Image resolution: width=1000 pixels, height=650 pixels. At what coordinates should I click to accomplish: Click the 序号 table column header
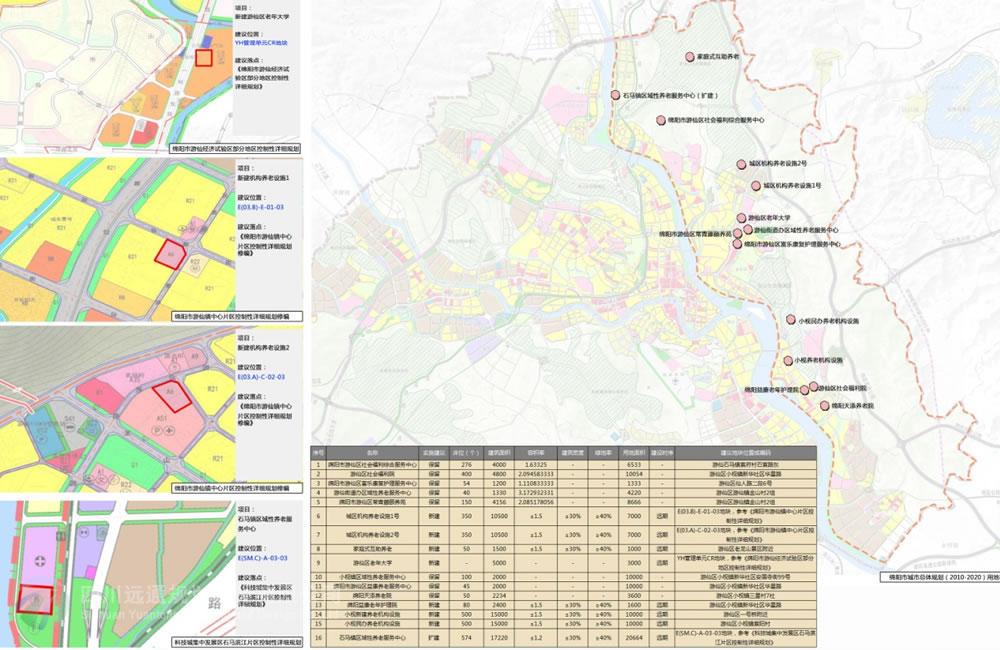coord(319,452)
